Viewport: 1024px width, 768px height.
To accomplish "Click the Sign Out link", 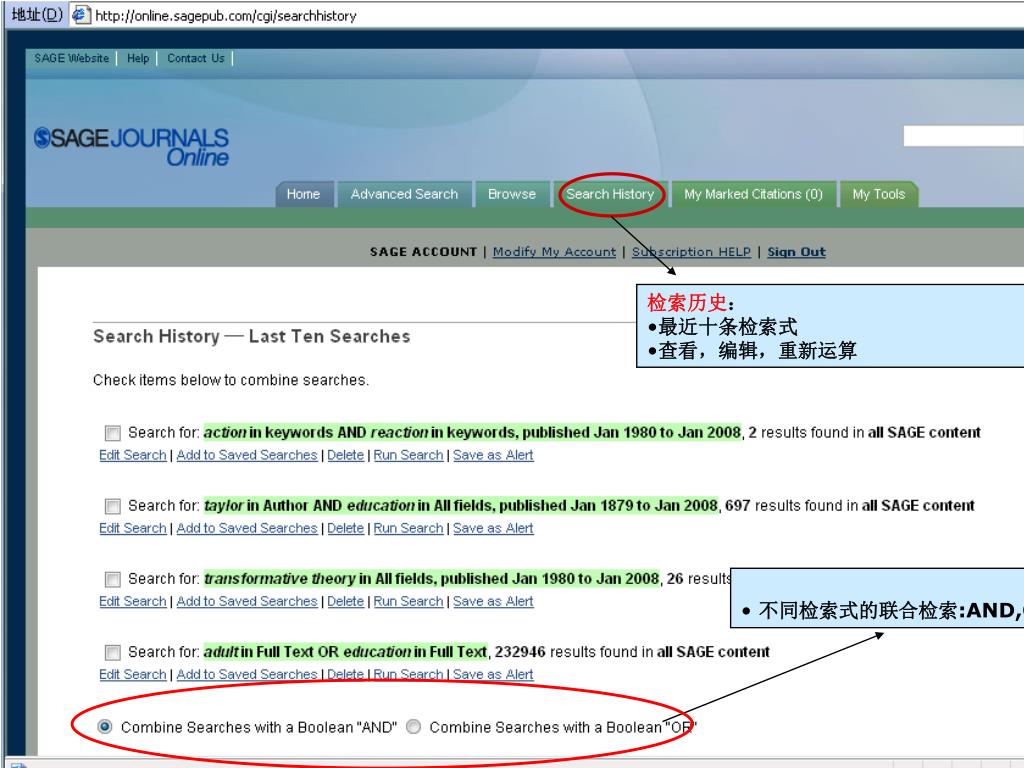I will (796, 252).
